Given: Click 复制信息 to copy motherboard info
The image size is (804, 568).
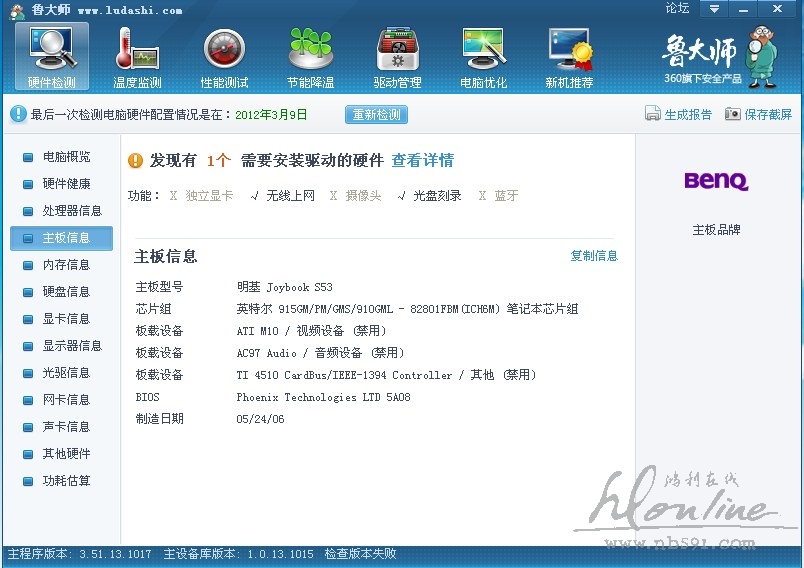Looking at the screenshot, I should (594, 255).
